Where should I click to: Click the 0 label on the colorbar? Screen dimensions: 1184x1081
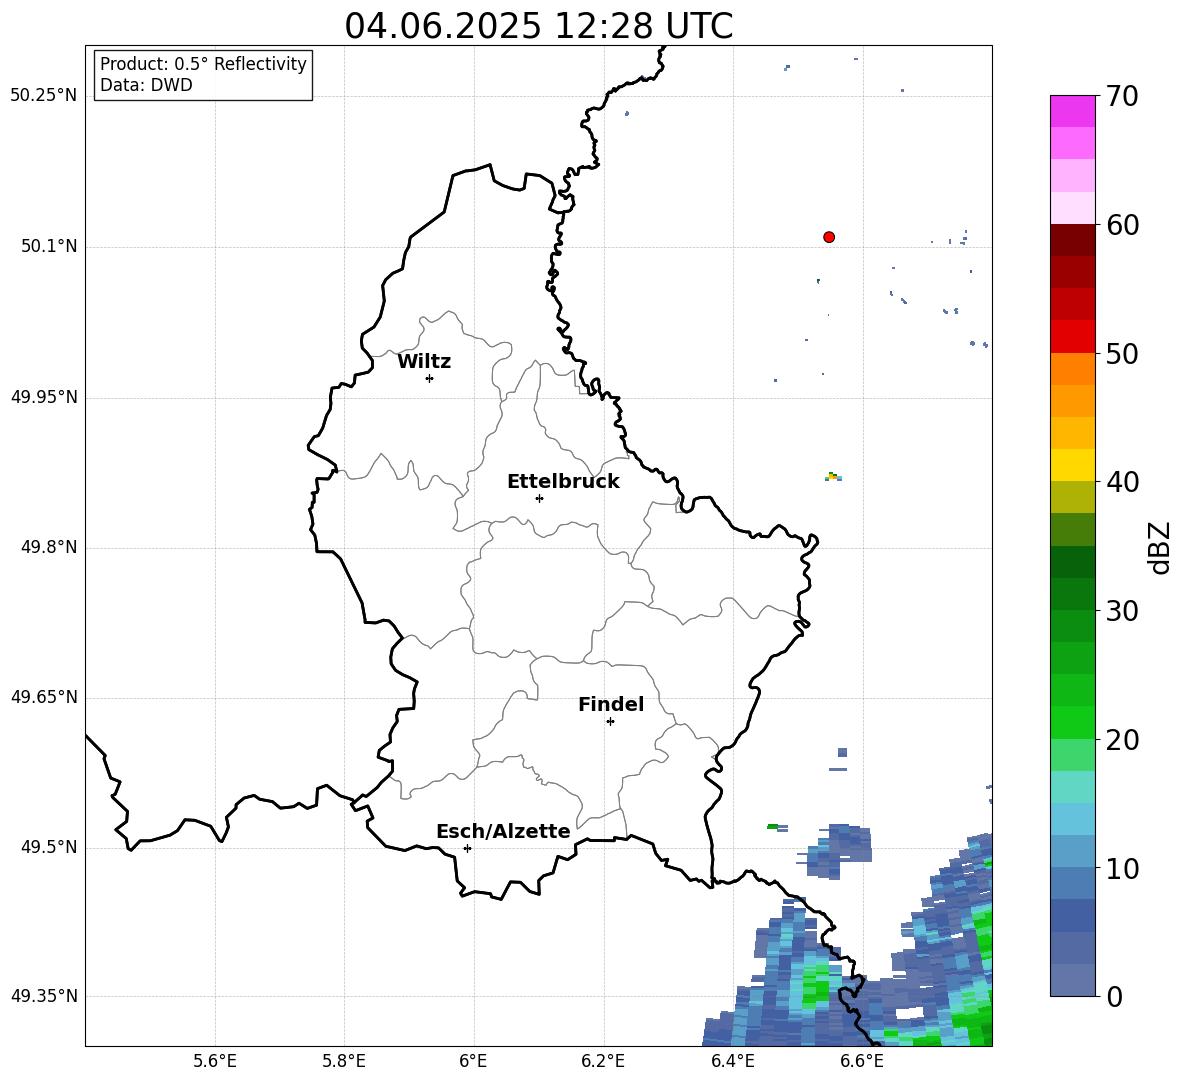pos(1114,996)
